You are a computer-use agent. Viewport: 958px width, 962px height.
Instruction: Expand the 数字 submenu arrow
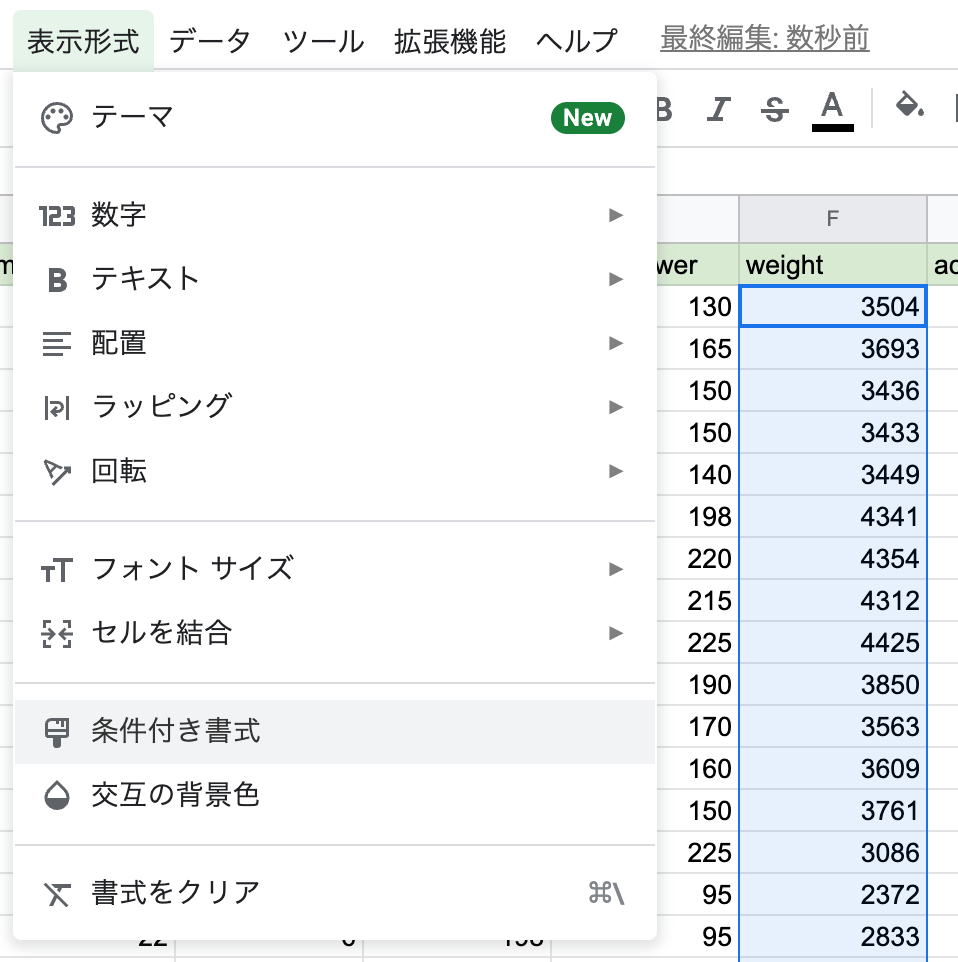tap(616, 215)
